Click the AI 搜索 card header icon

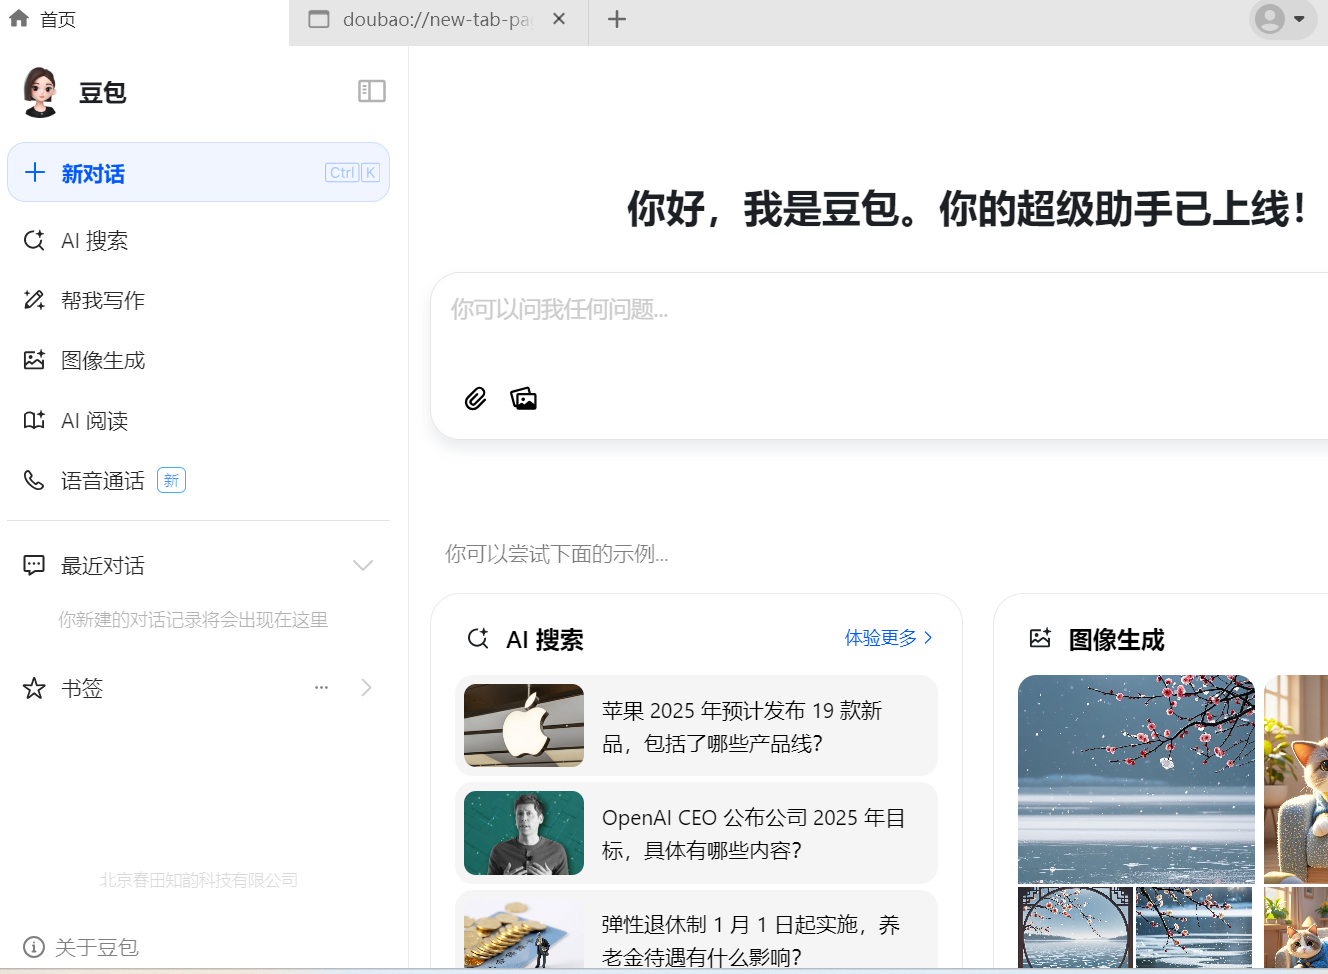pos(478,638)
